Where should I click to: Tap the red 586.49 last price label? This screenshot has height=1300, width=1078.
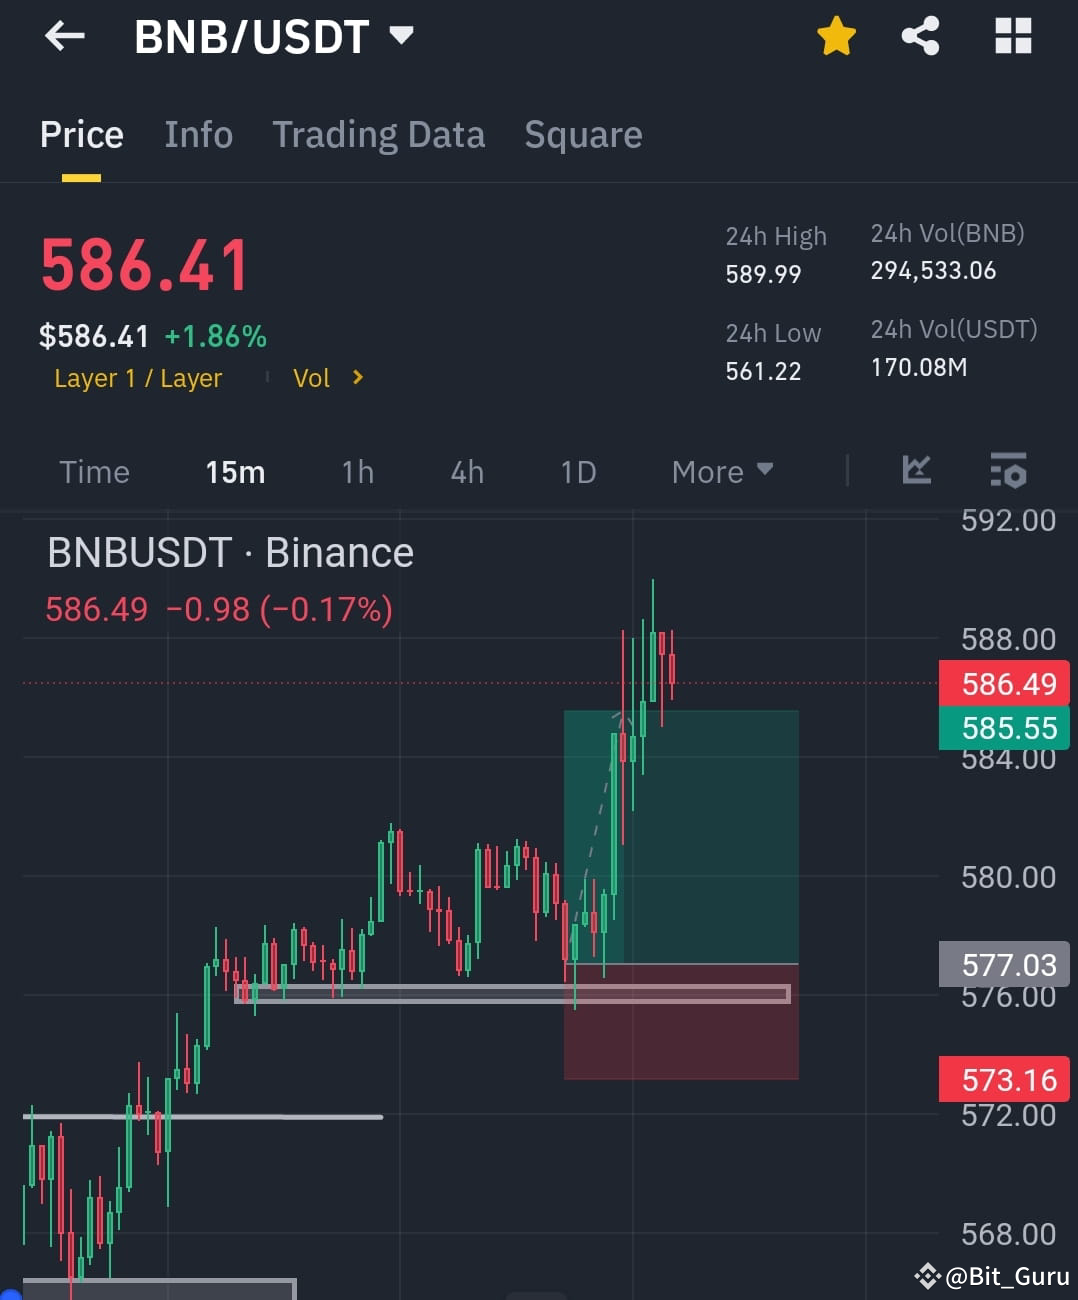click(x=1003, y=683)
